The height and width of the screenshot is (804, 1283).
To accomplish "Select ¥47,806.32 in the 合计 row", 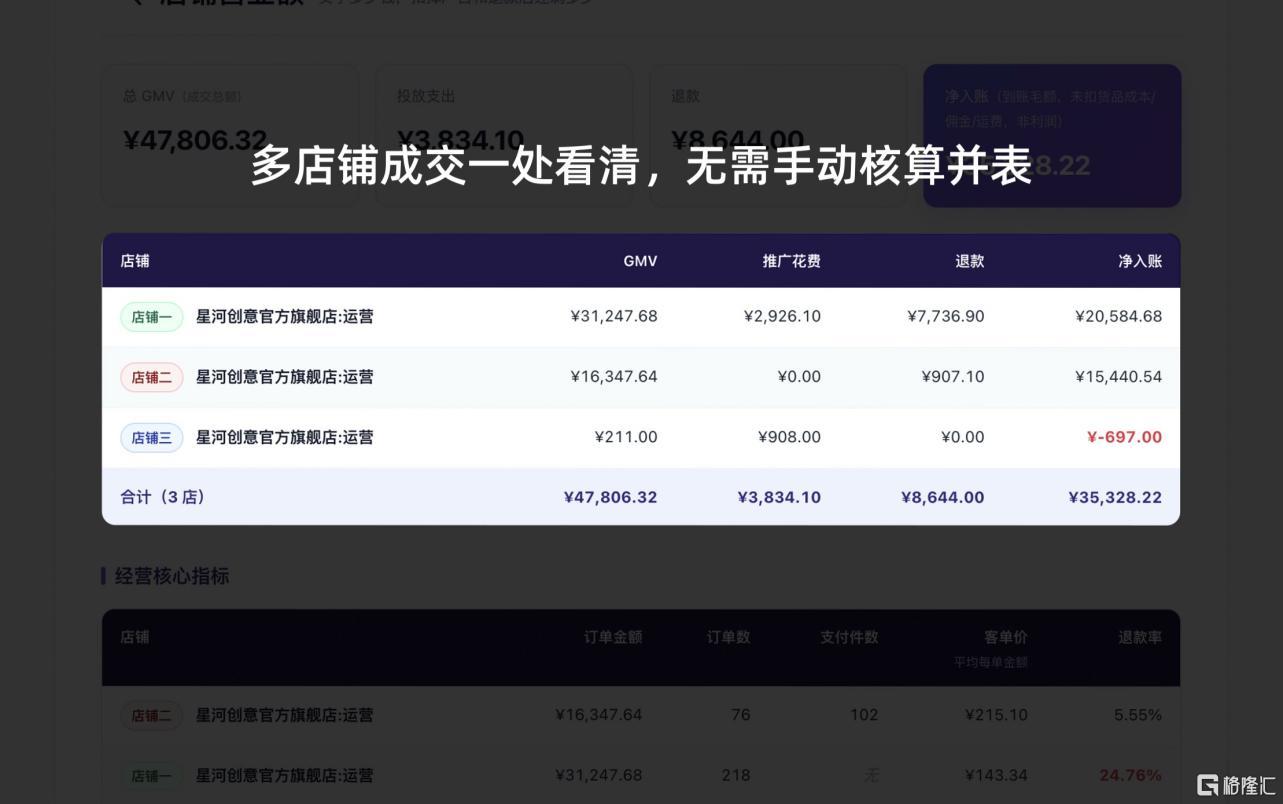I will click(x=610, y=497).
